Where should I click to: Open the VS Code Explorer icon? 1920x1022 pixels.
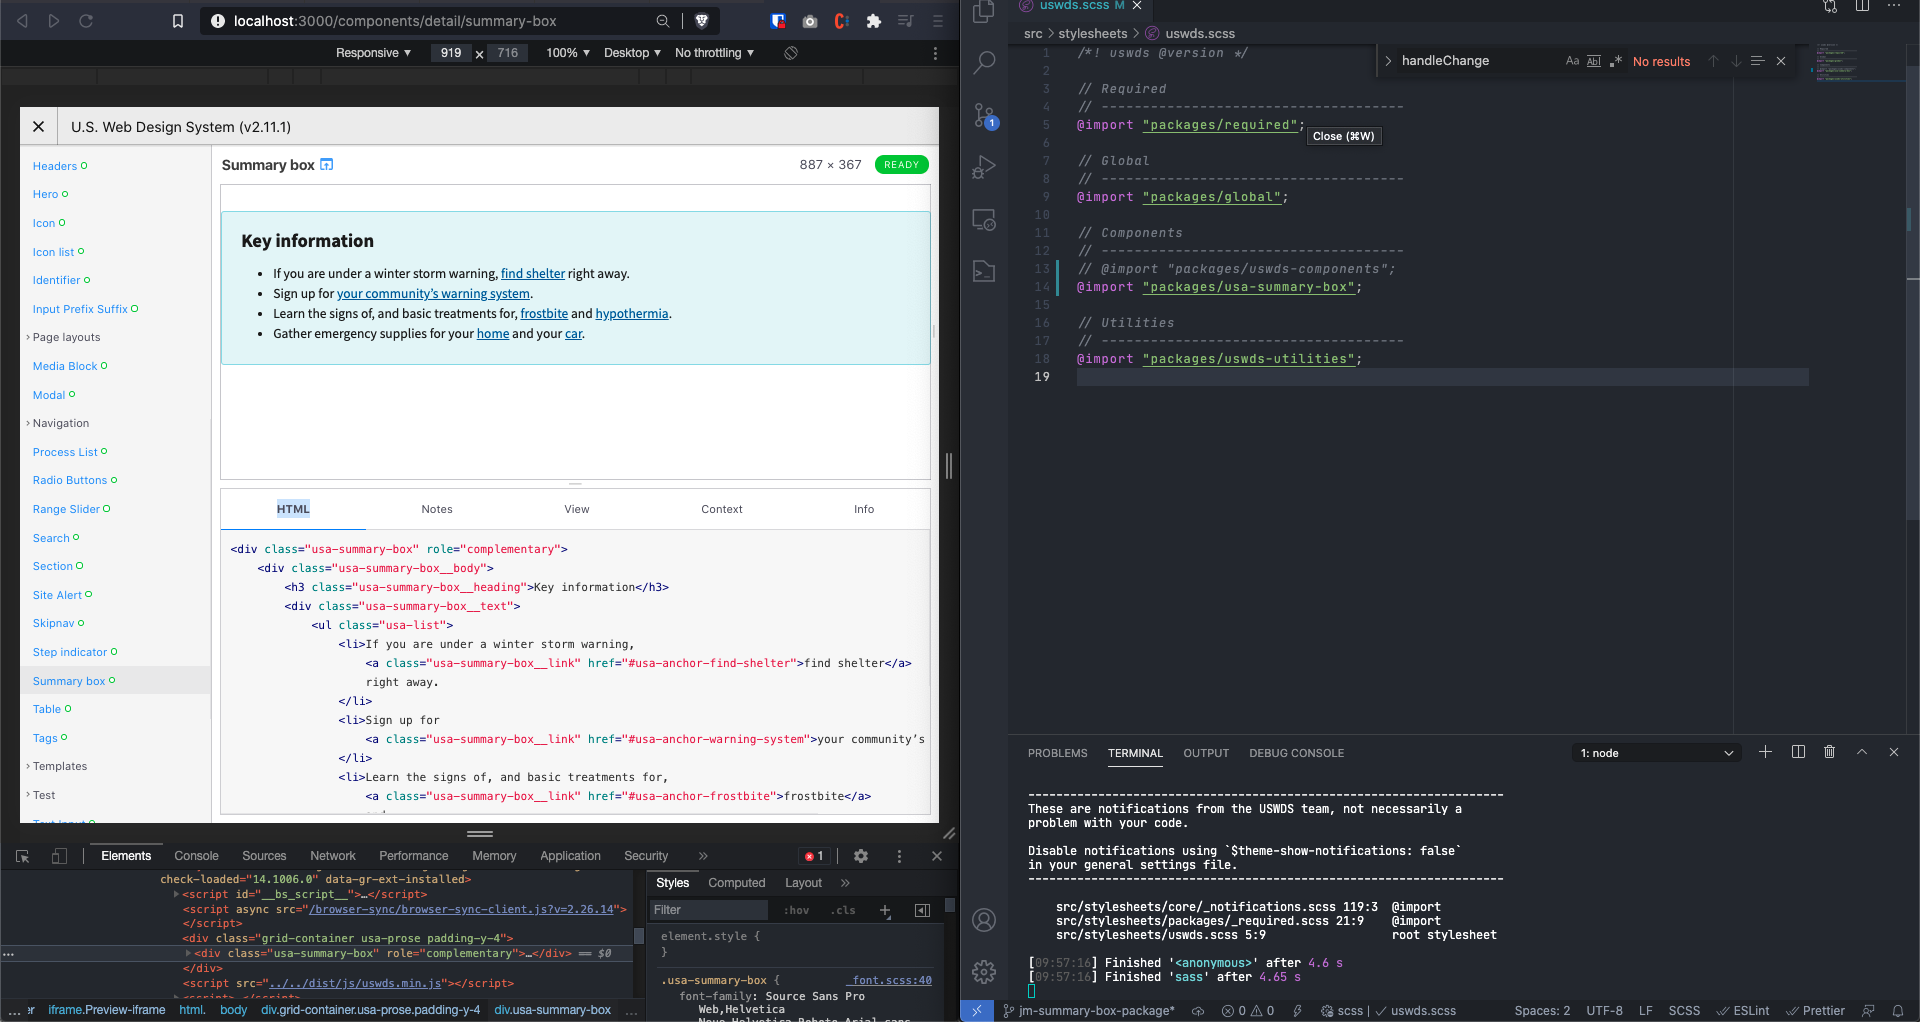pos(984,12)
